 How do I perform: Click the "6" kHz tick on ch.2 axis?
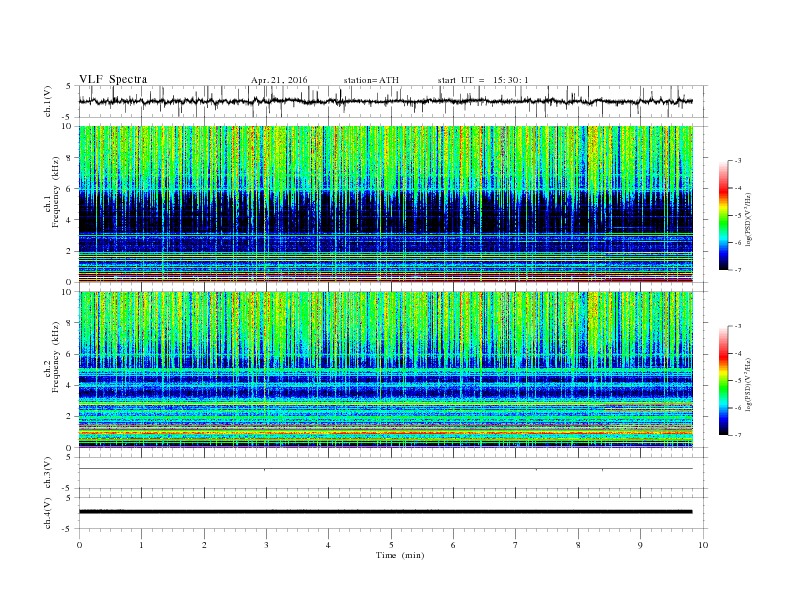point(70,354)
